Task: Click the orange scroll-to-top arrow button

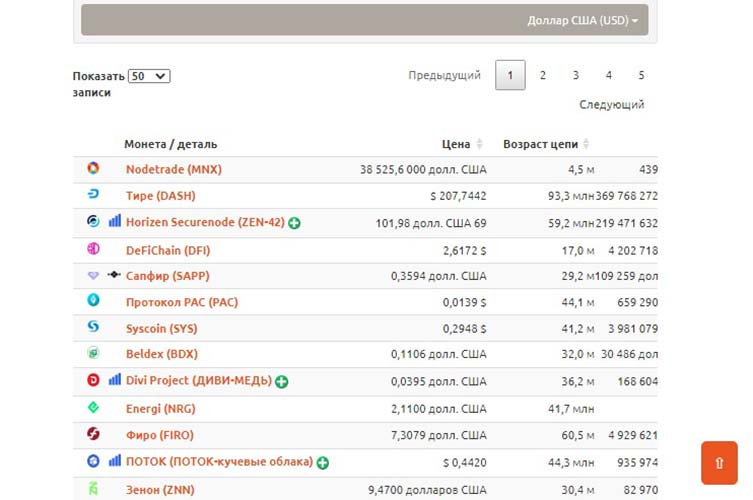Action: pos(719,463)
